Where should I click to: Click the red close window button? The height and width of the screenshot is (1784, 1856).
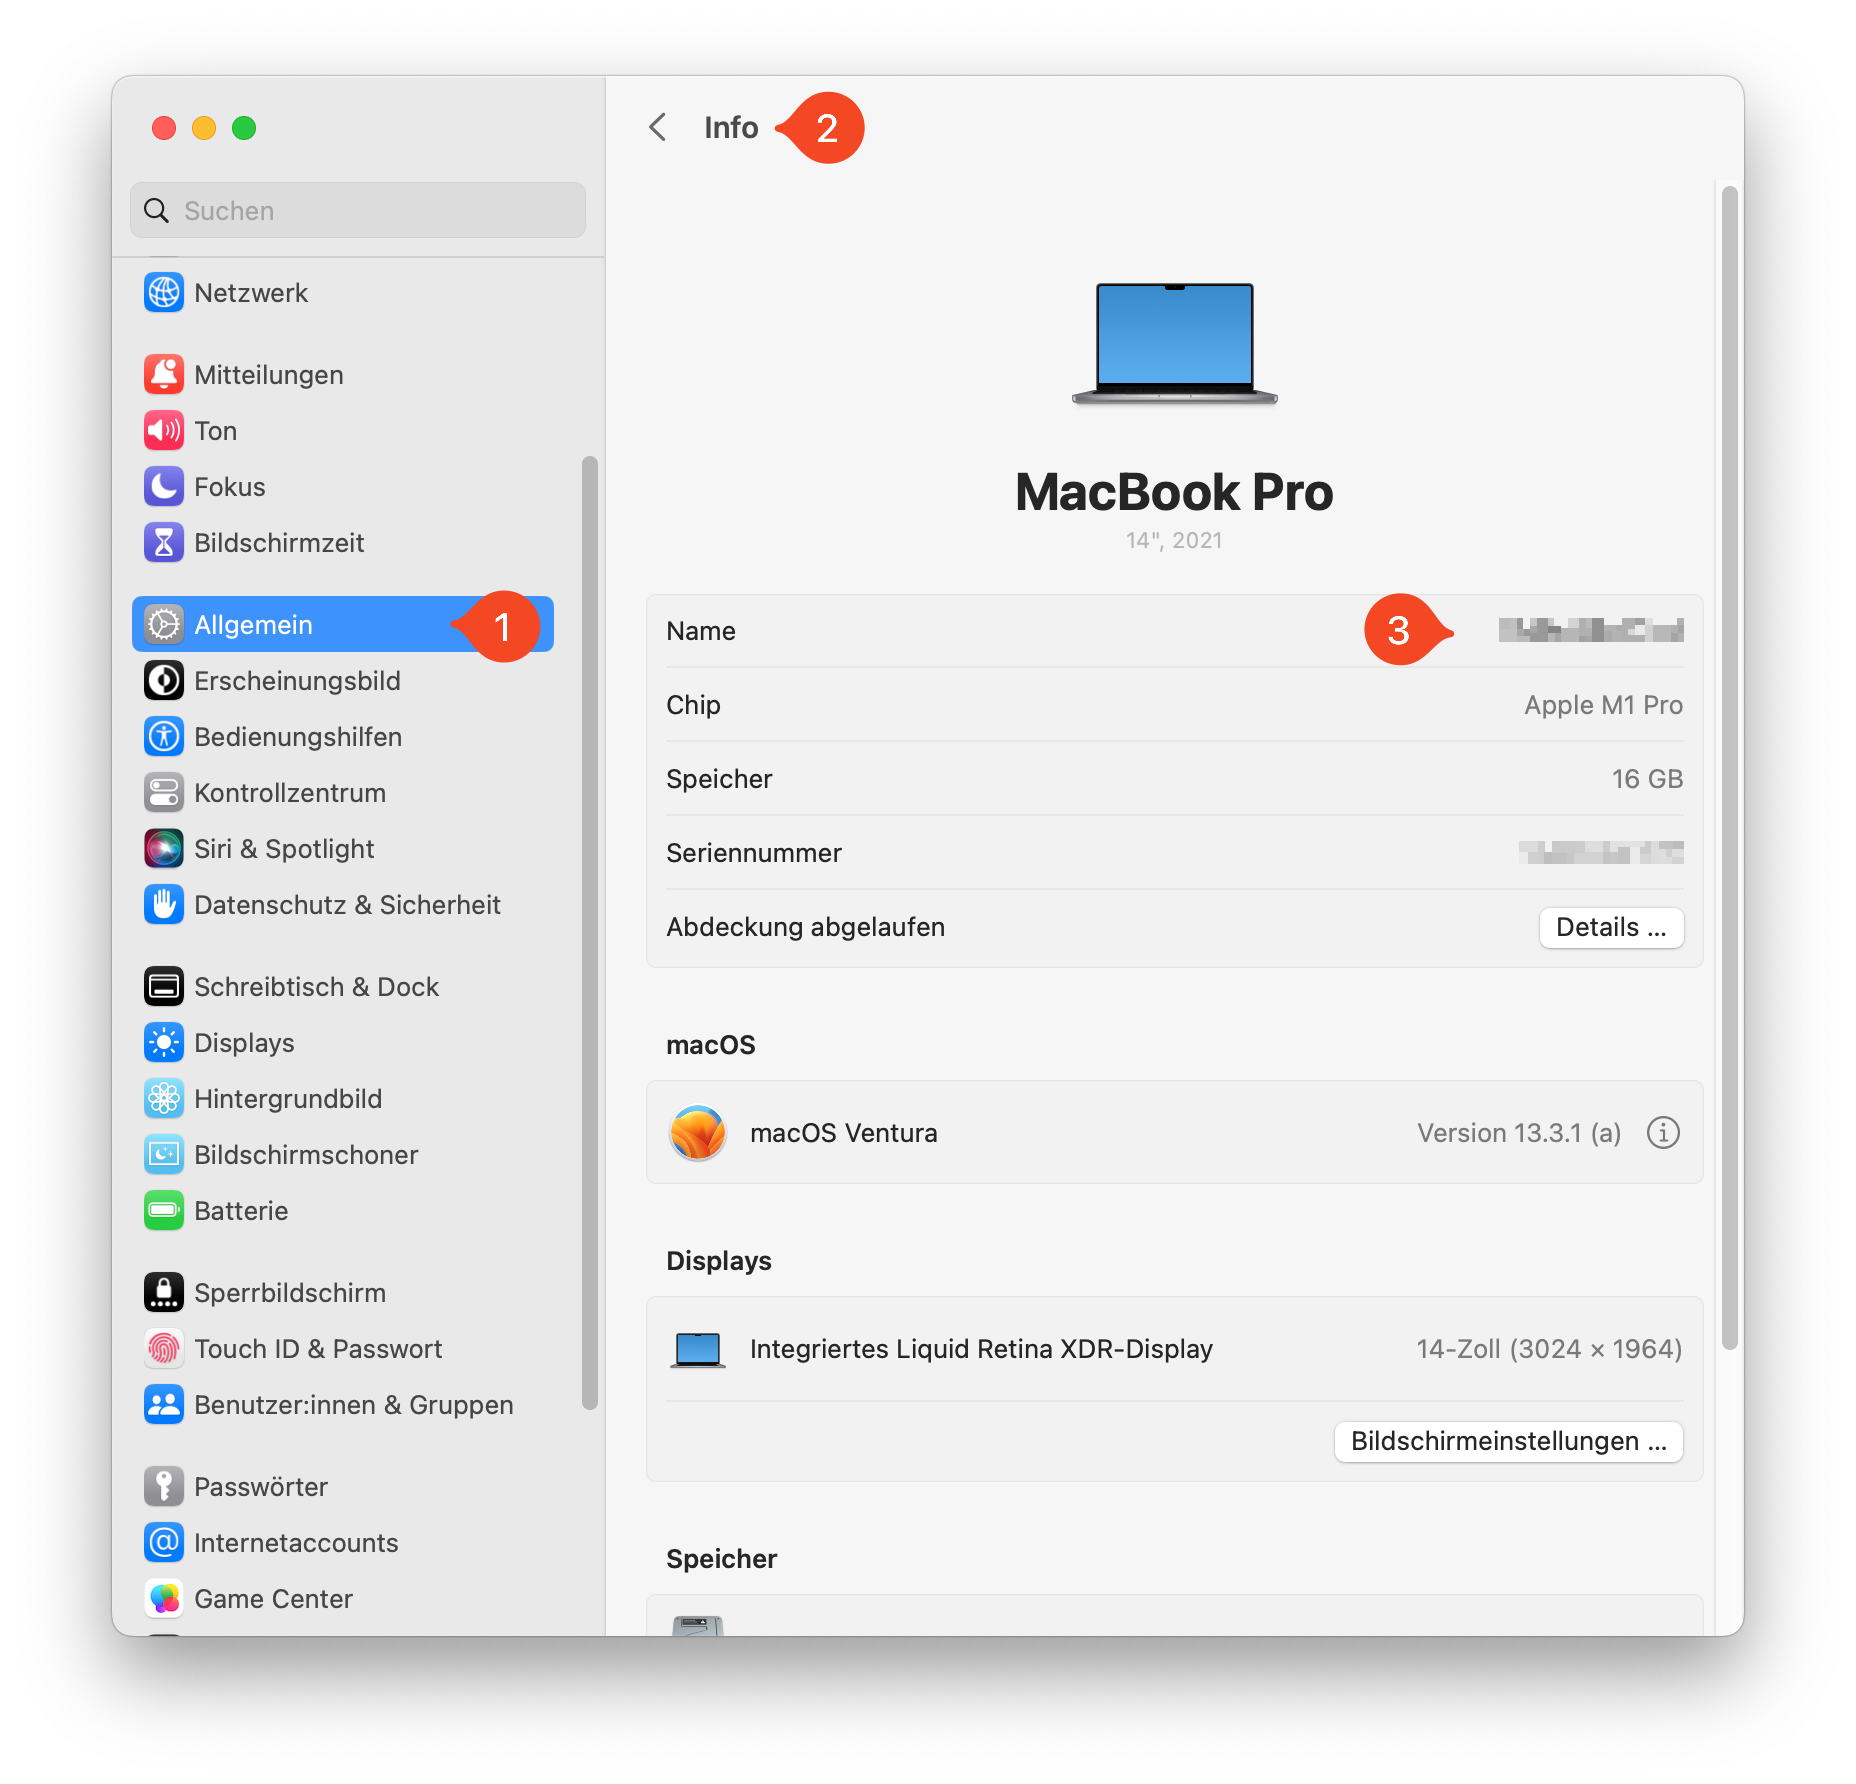(164, 128)
